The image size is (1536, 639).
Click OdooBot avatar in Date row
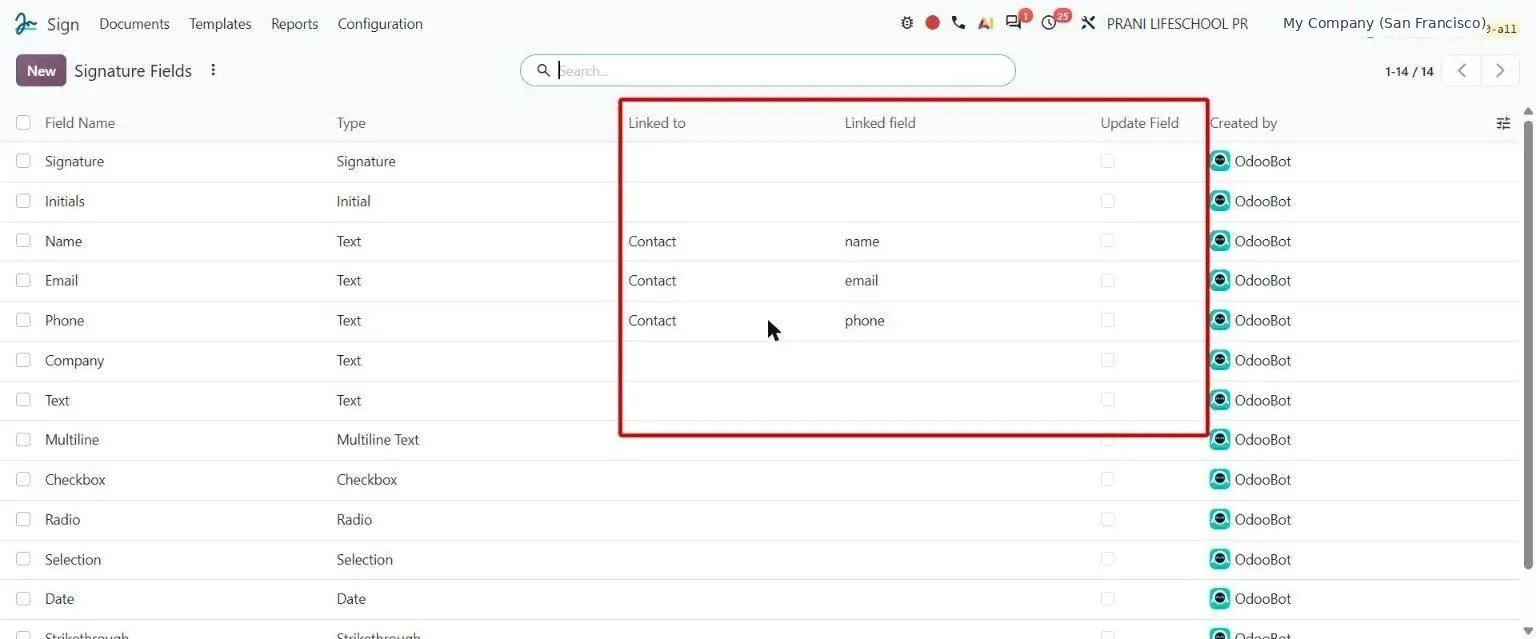point(1220,599)
